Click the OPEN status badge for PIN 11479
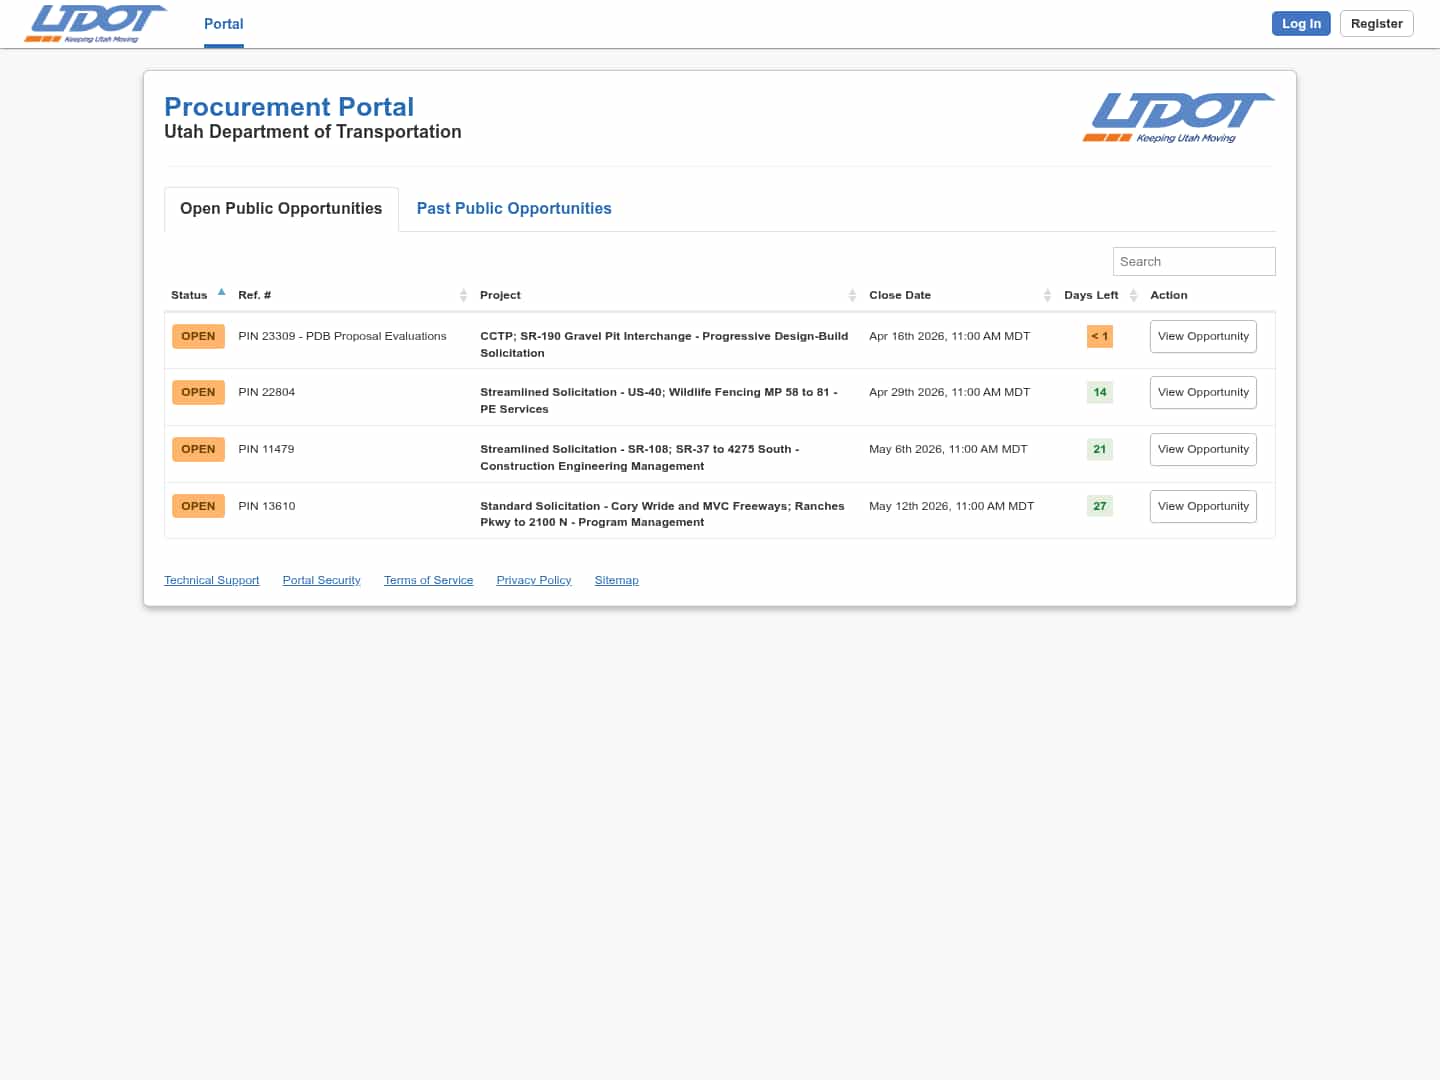The image size is (1440, 1080). click(x=198, y=450)
